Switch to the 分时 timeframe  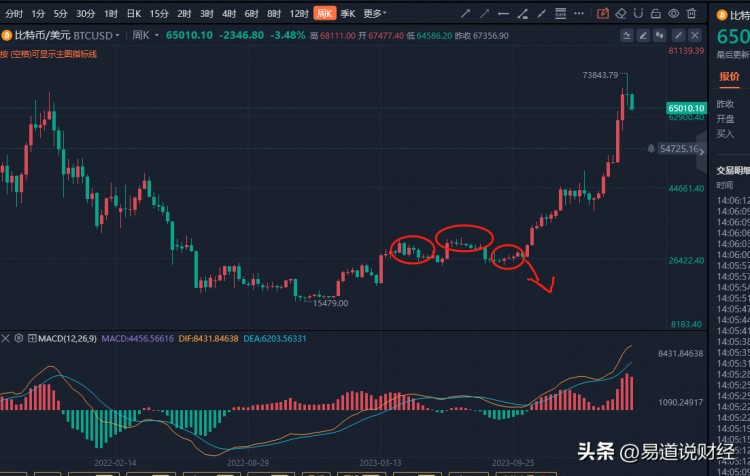click(14, 14)
